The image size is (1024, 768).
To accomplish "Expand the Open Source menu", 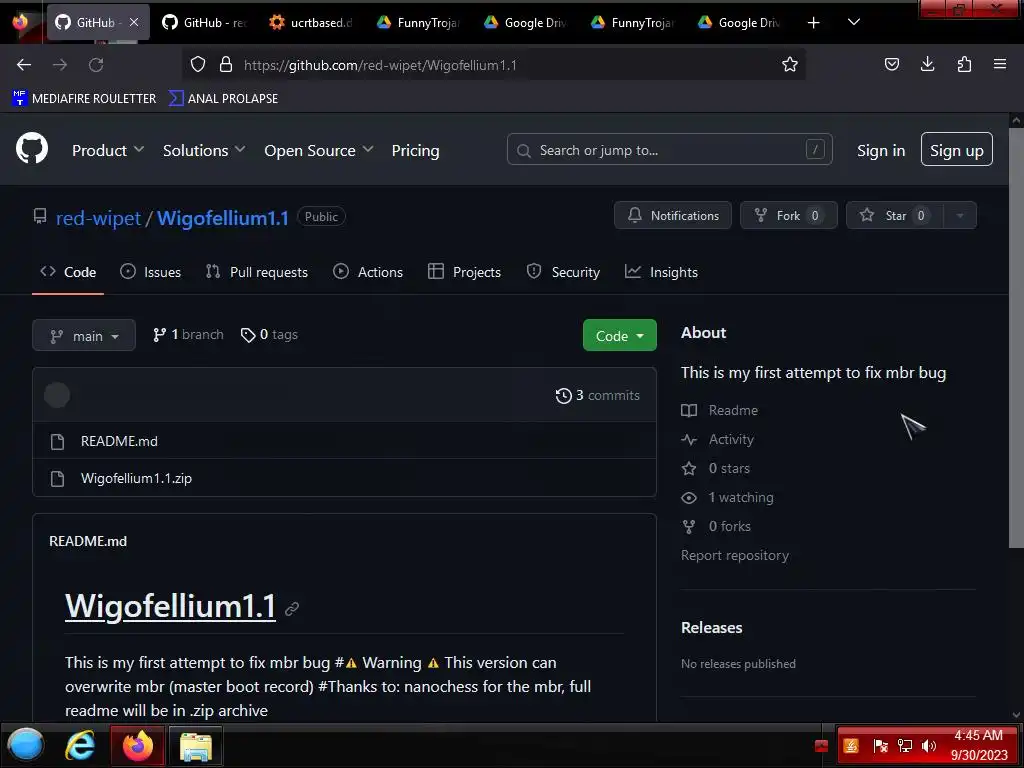I will 319,150.
